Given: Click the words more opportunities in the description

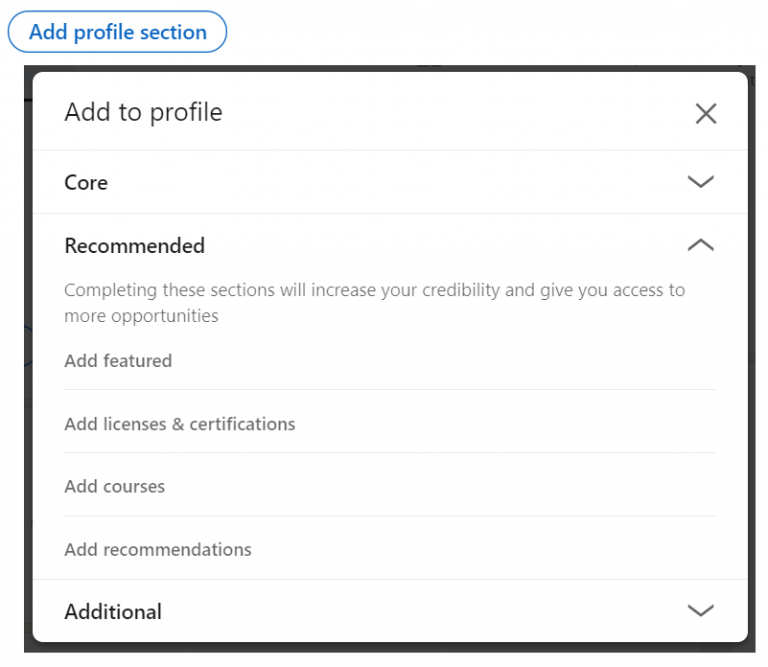Looking at the screenshot, I should 141,316.
